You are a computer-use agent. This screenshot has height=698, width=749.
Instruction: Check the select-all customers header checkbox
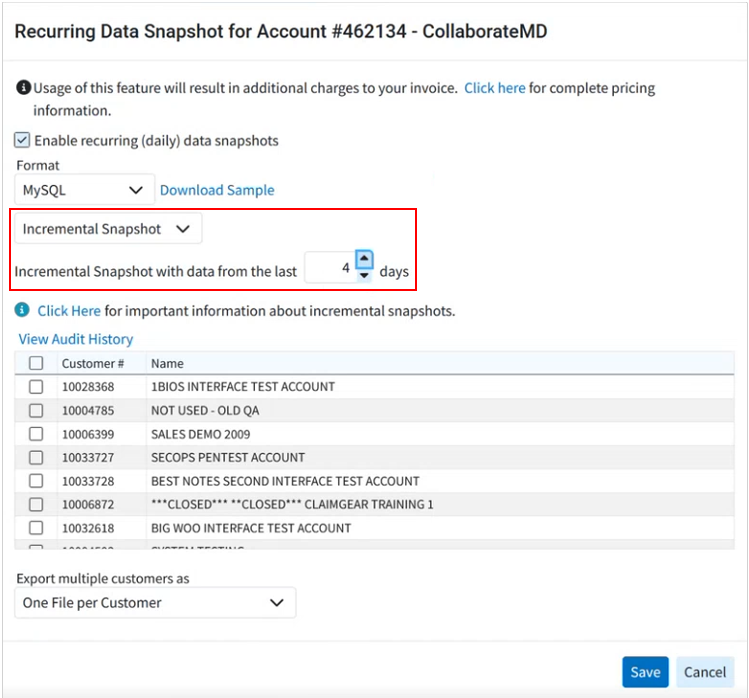point(36,363)
